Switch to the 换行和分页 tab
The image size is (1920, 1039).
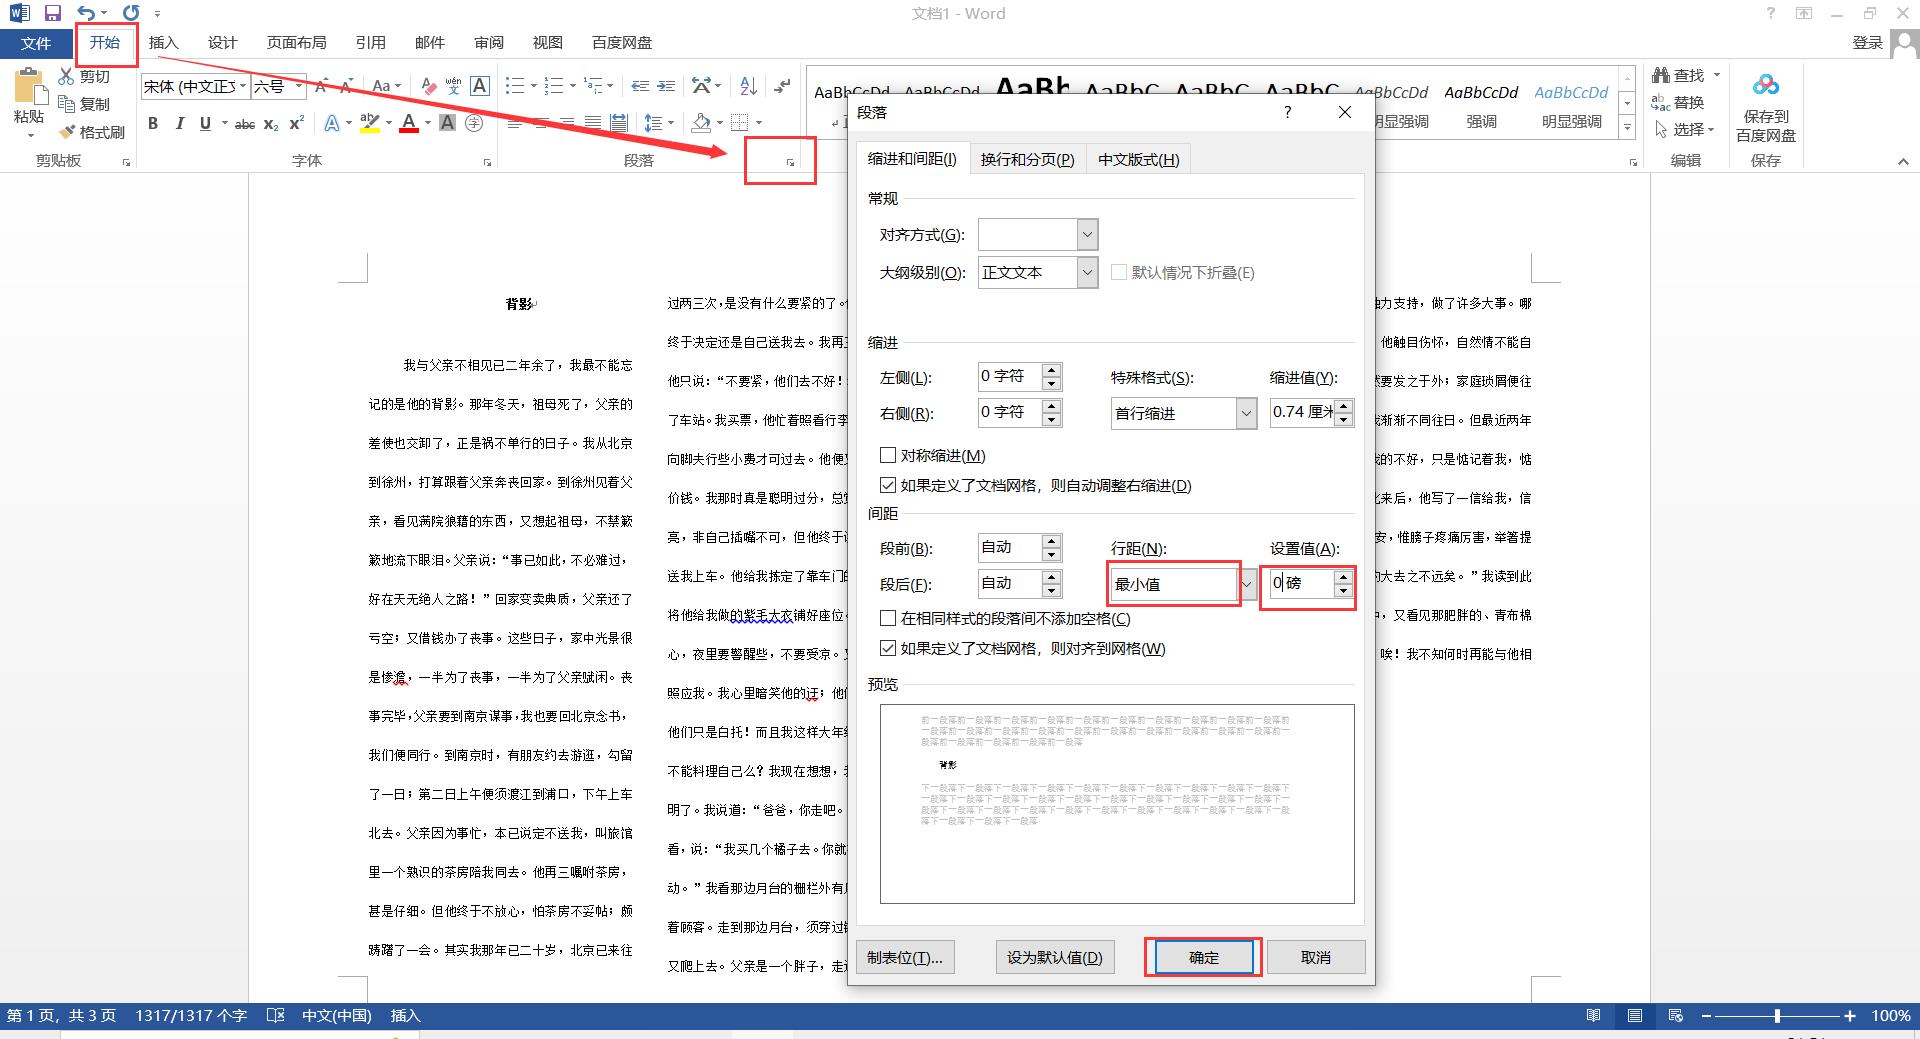pyautogui.click(x=1027, y=159)
